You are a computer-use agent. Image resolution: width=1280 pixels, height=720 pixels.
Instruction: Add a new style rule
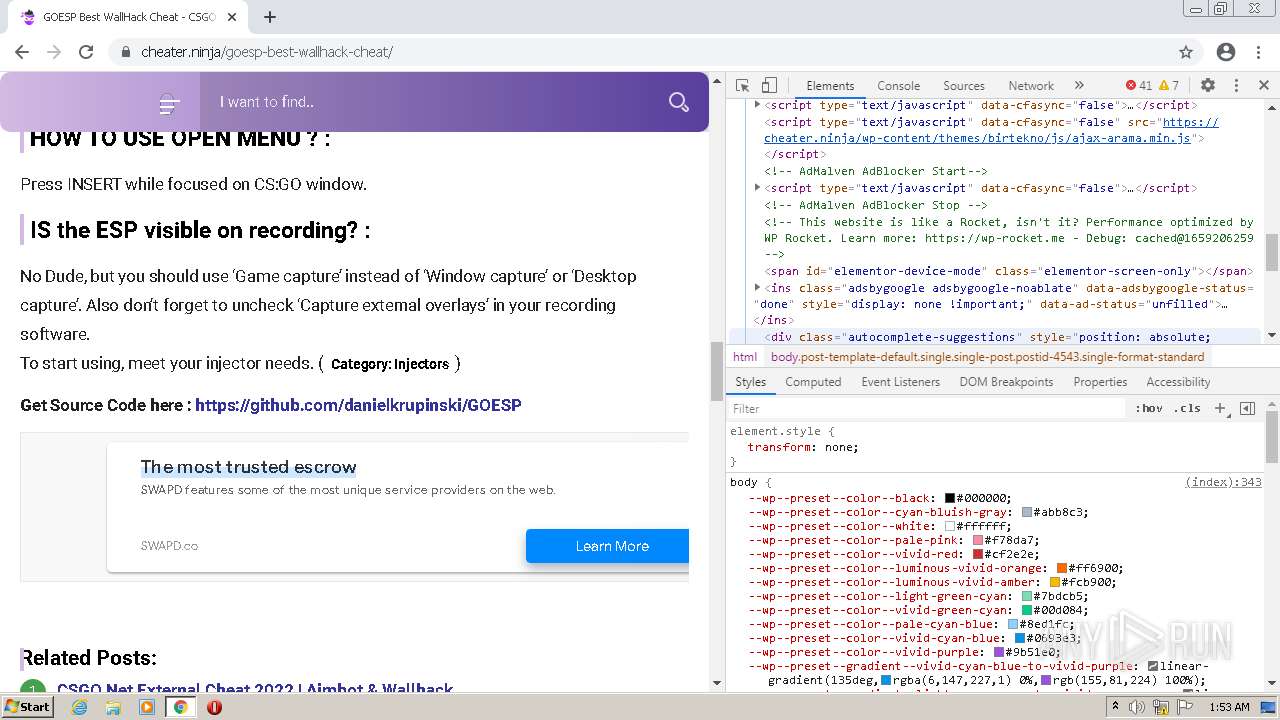tap(1220, 408)
